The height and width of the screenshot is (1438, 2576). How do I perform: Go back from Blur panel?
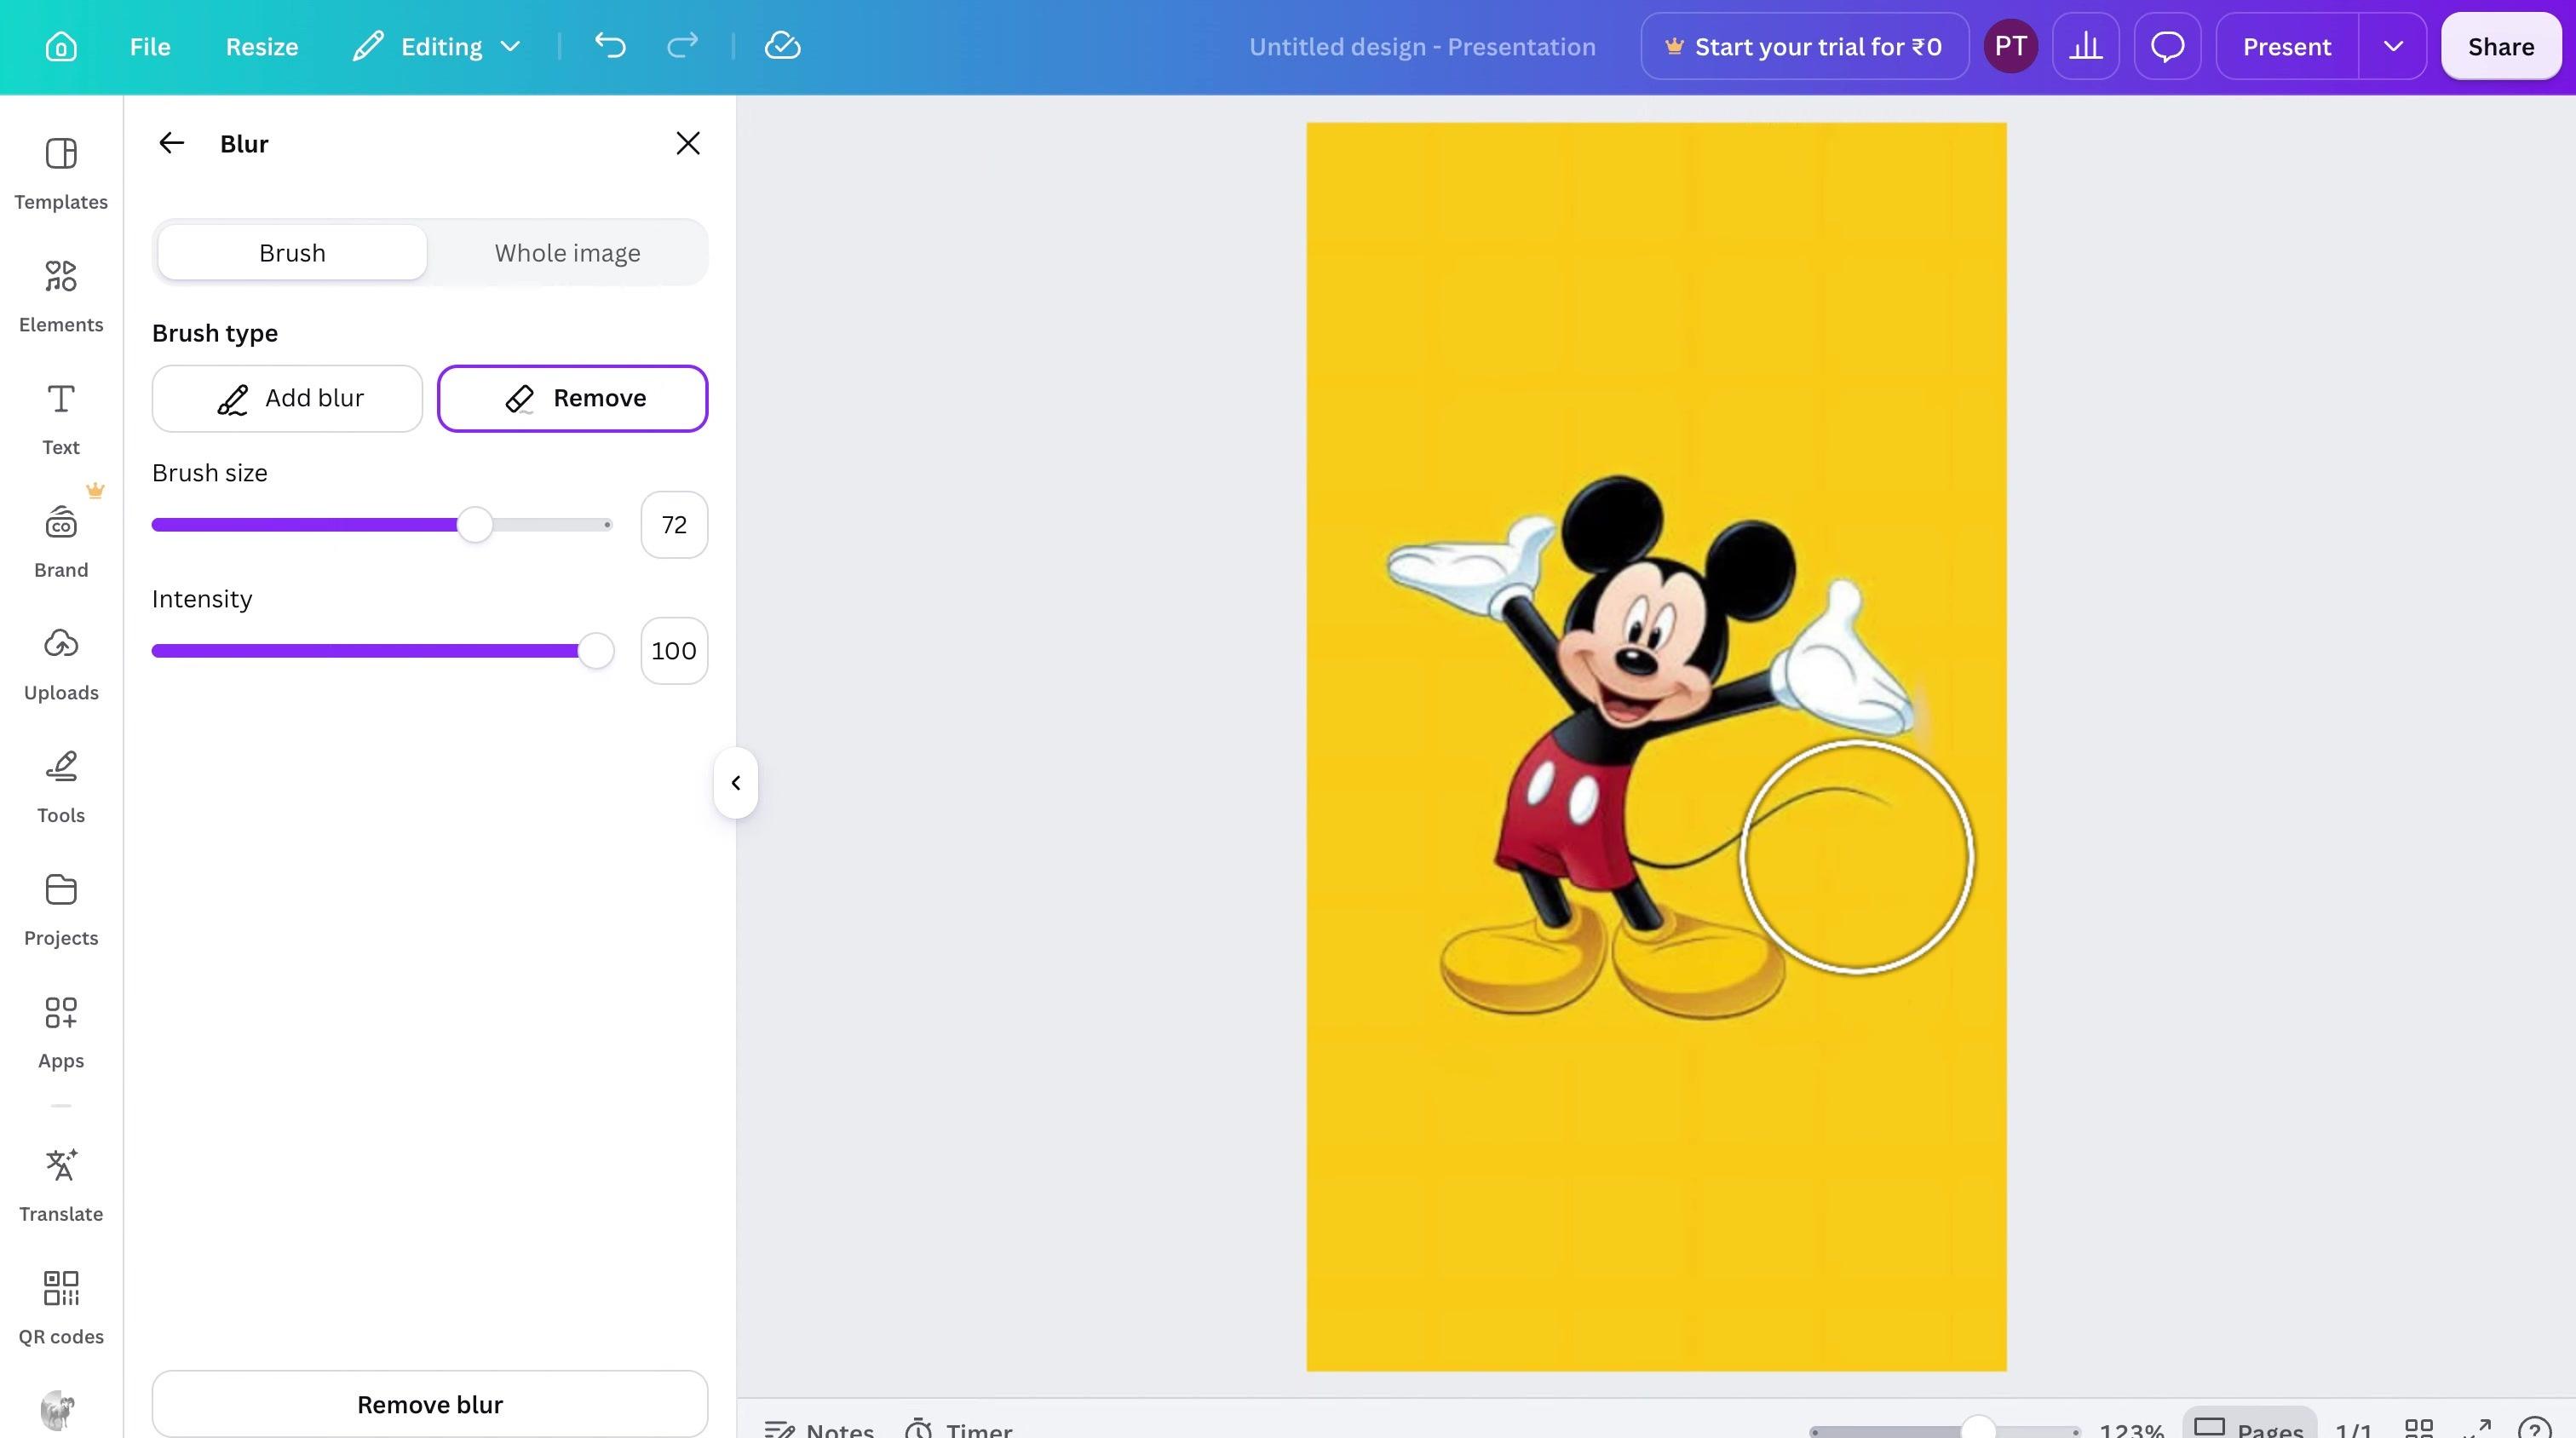(x=172, y=143)
